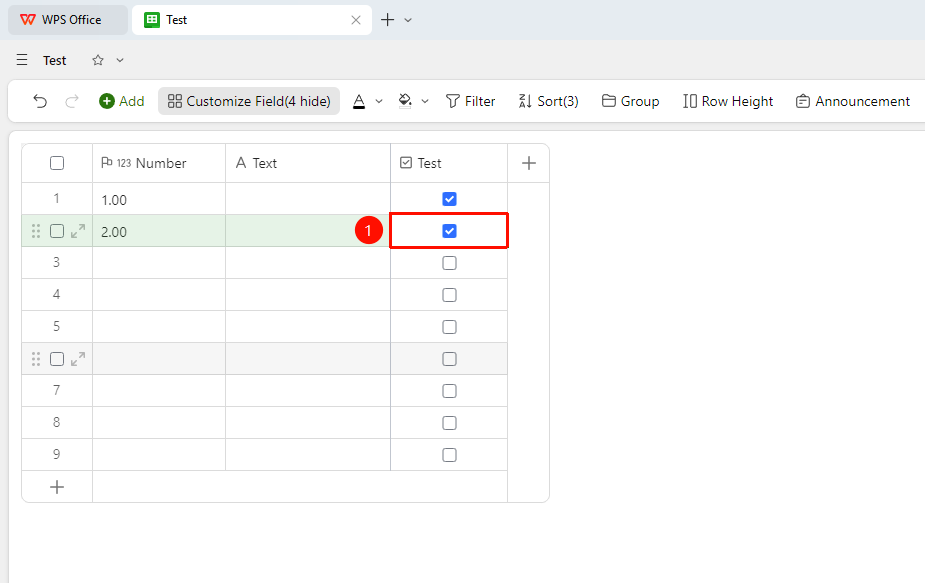The height and width of the screenshot is (583, 925).
Task: Click the green Add button
Action: point(122,101)
